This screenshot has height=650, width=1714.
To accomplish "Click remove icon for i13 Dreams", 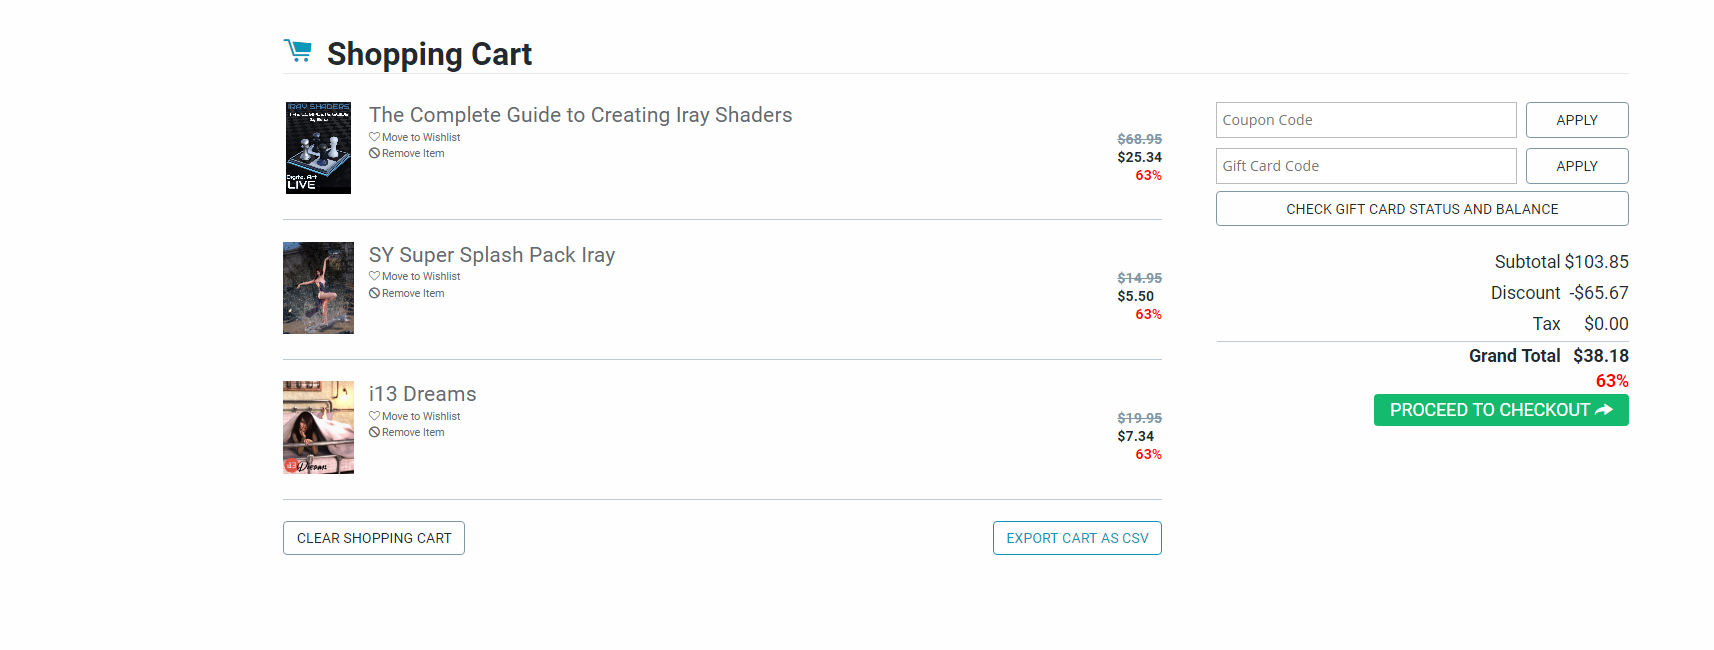I will coord(374,432).
